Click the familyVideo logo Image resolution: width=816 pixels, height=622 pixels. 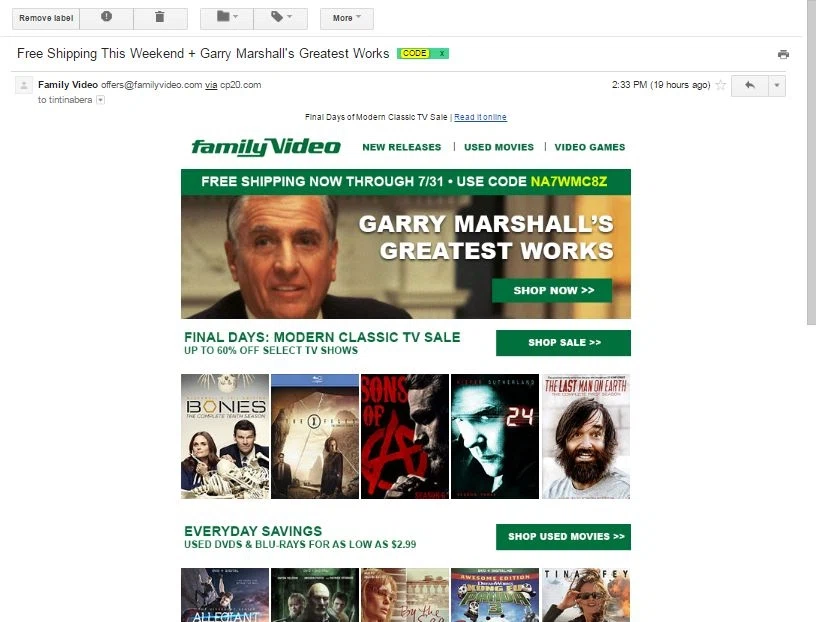click(266, 147)
